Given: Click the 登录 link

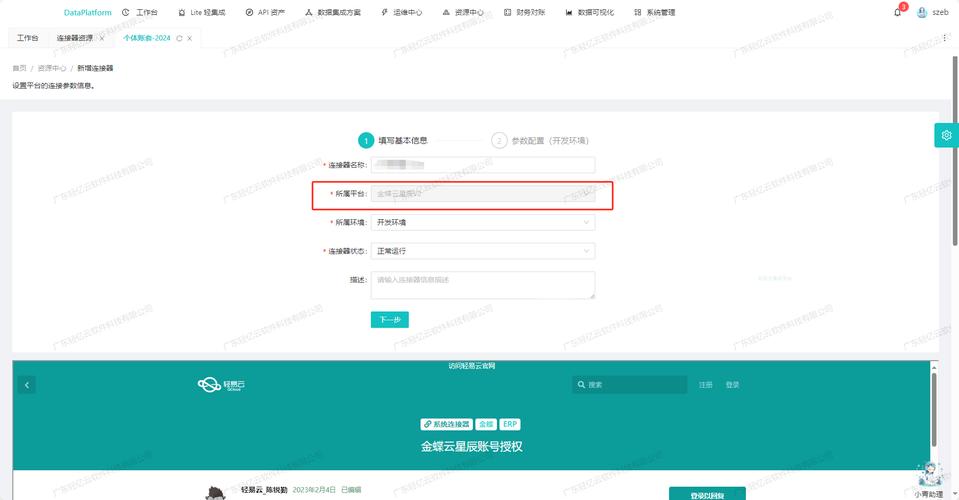Looking at the screenshot, I should pos(732,385).
